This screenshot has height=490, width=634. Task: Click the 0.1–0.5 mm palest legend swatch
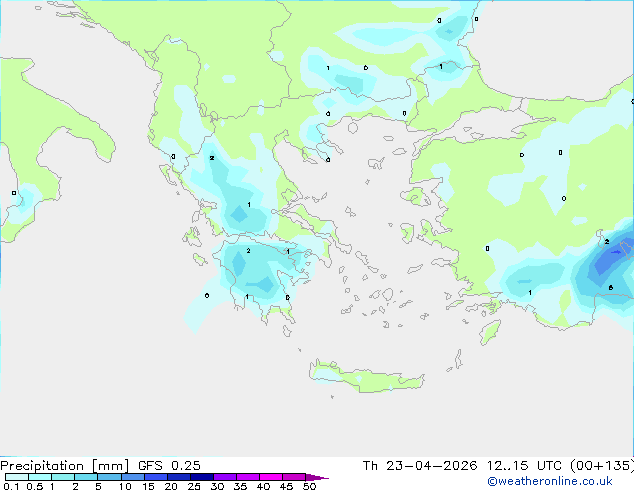tap(17, 477)
